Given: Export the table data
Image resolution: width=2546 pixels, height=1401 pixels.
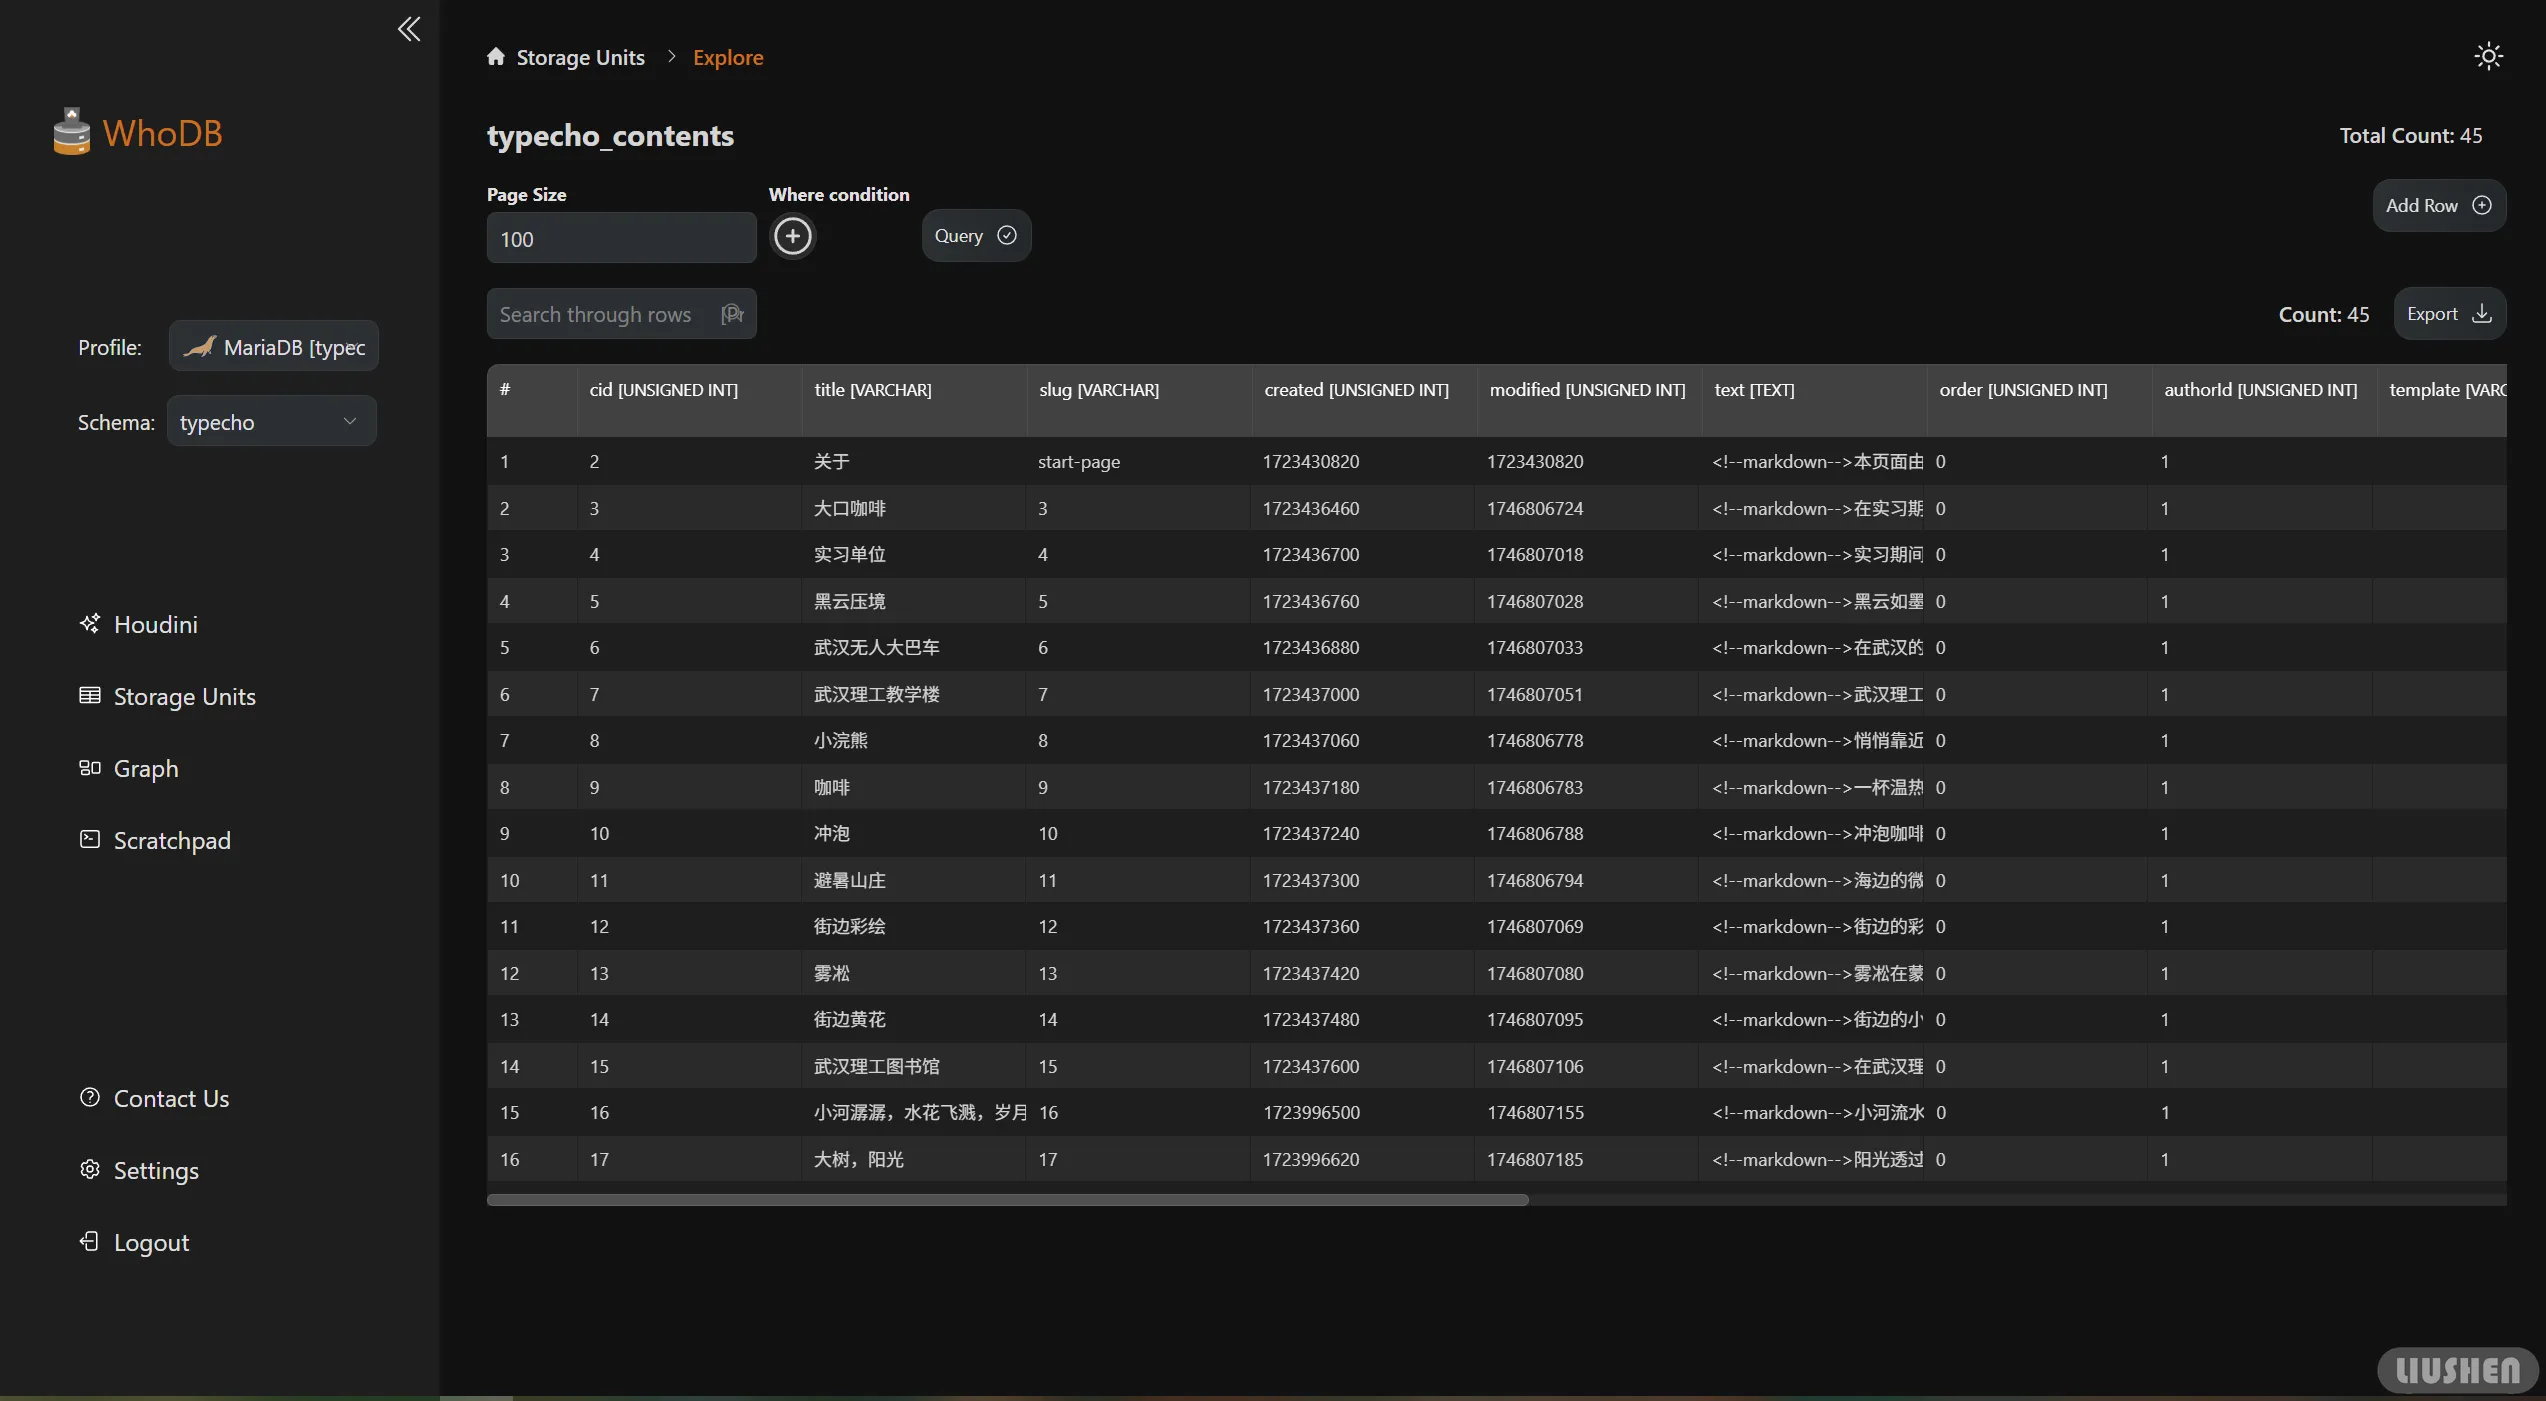Looking at the screenshot, I should pos(2448,315).
